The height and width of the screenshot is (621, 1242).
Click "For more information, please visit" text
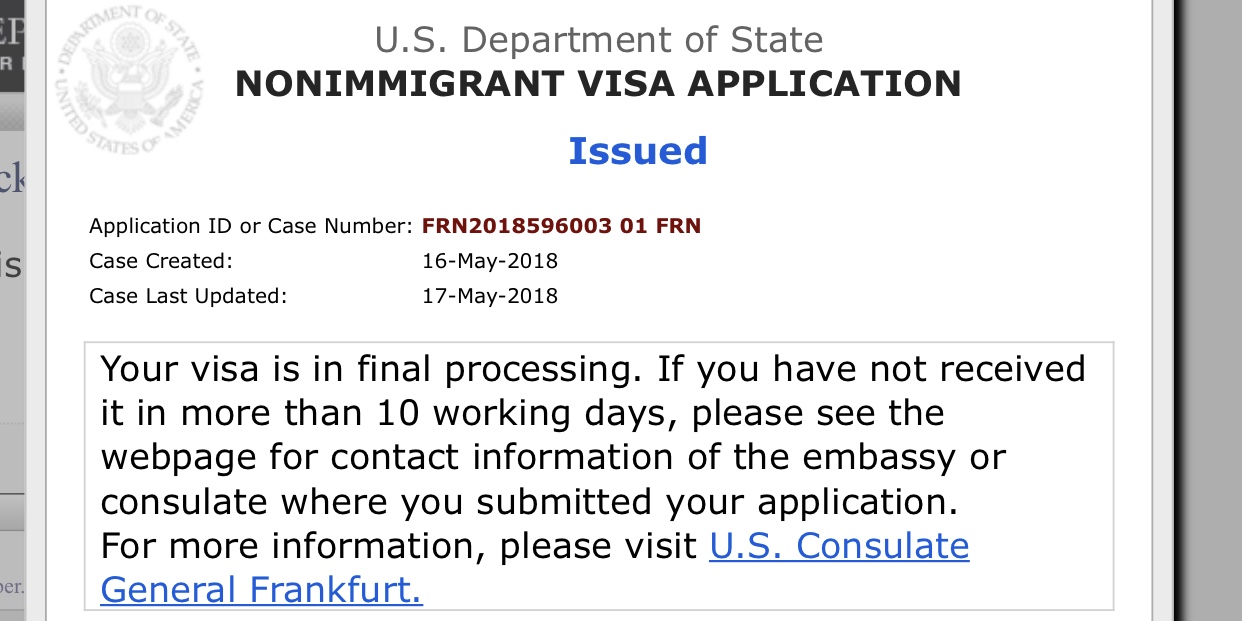[398, 546]
